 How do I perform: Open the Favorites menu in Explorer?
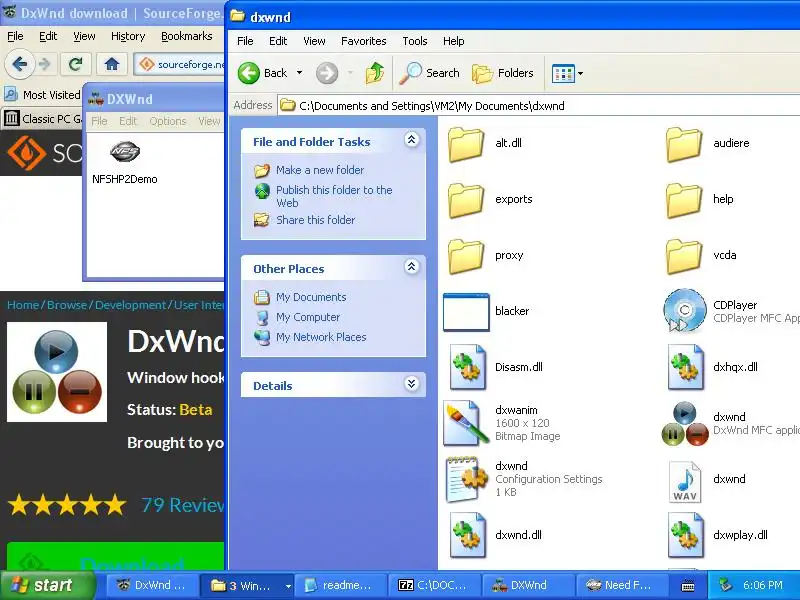364,41
